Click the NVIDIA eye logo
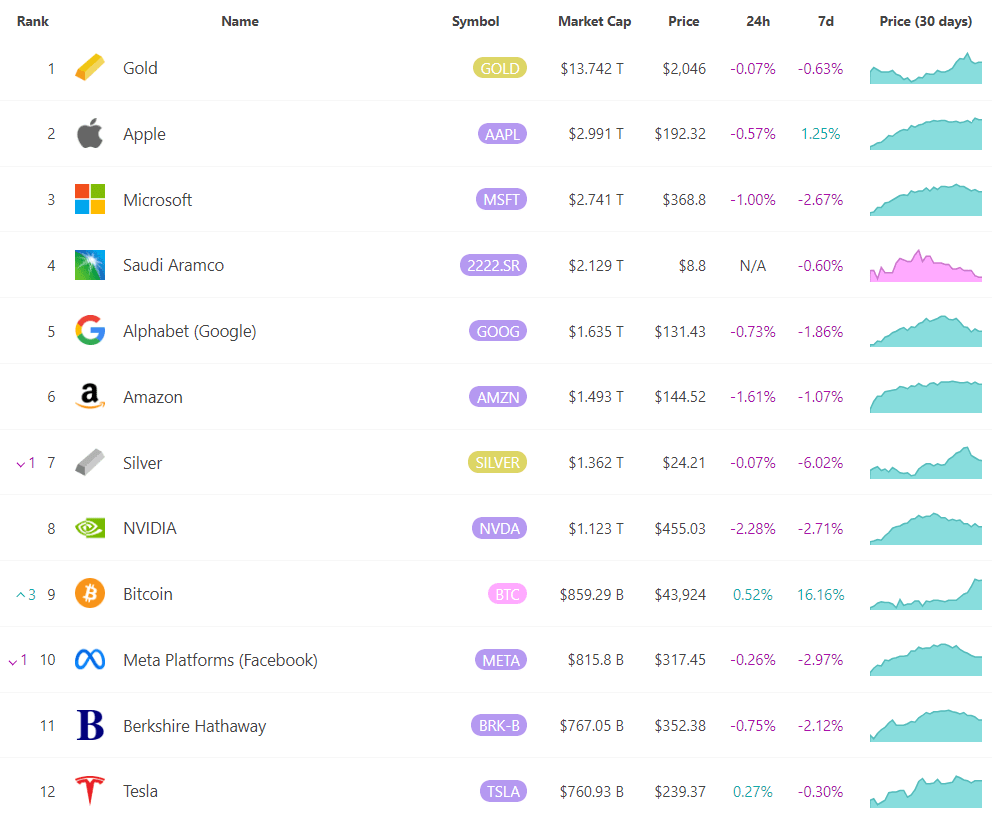The height and width of the screenshot is (821, 997). (89, 528)
